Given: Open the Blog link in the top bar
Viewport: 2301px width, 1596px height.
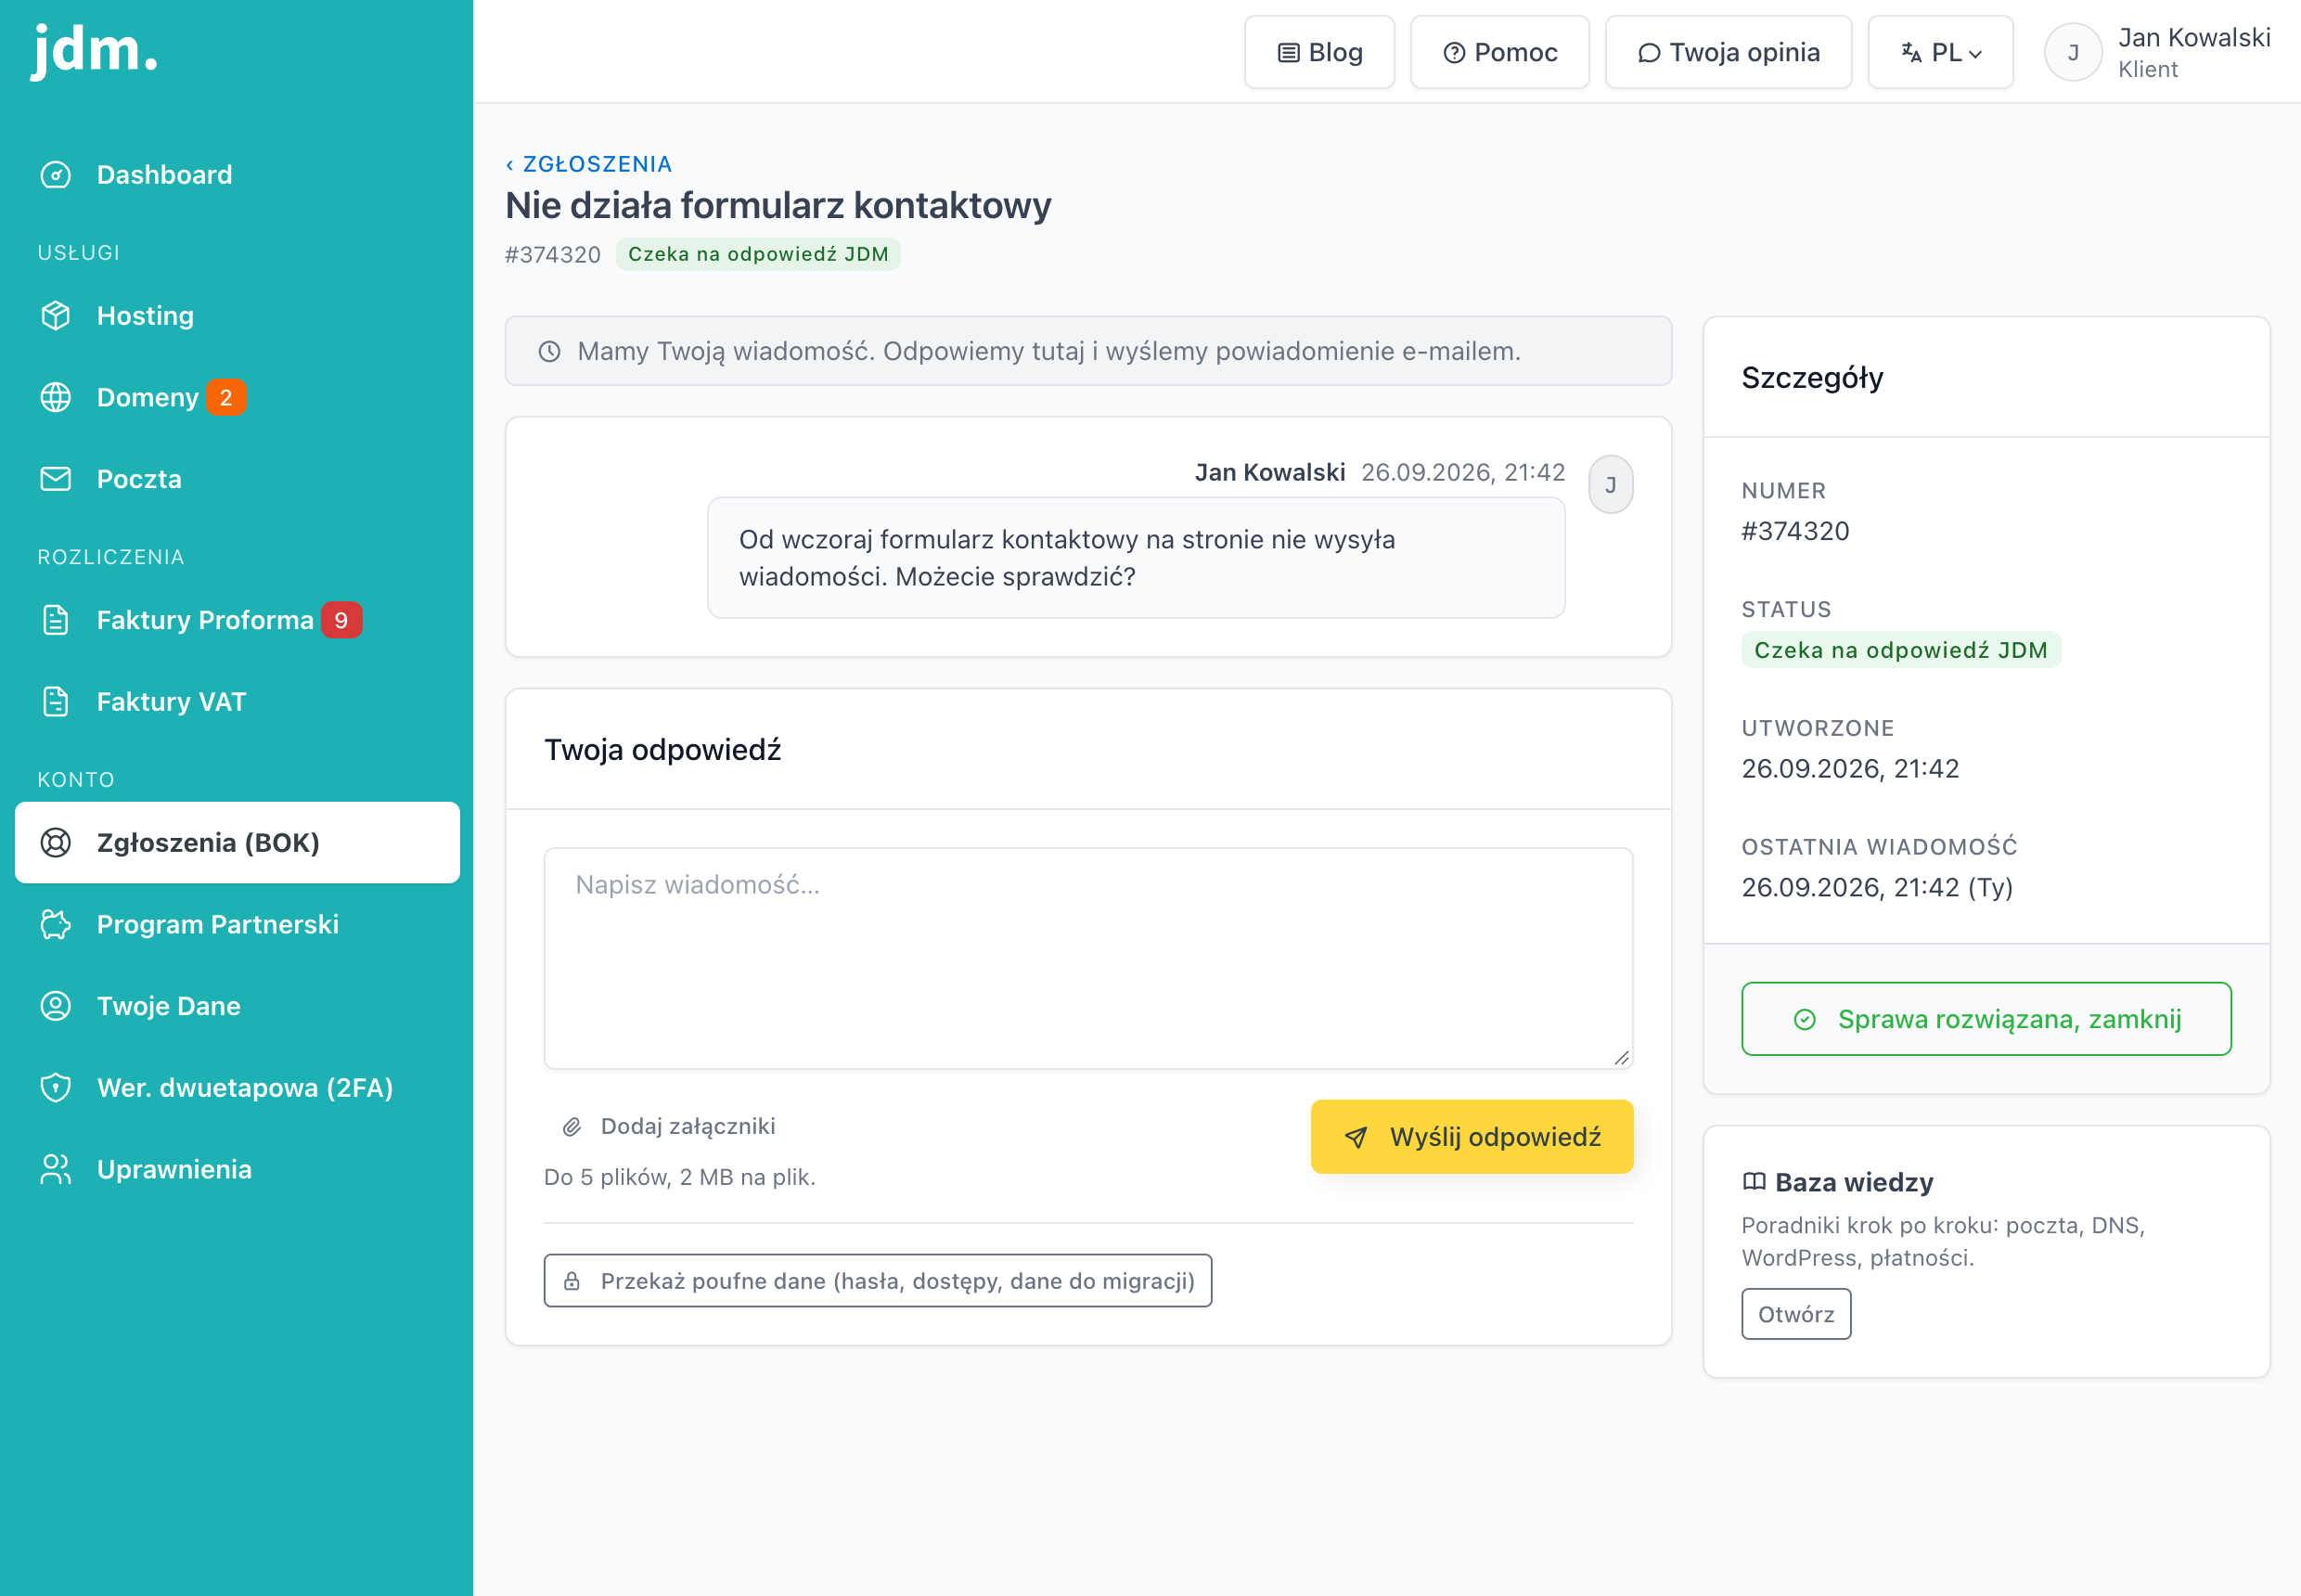Looking at the screenshot, I should (x=1319, y=52).
